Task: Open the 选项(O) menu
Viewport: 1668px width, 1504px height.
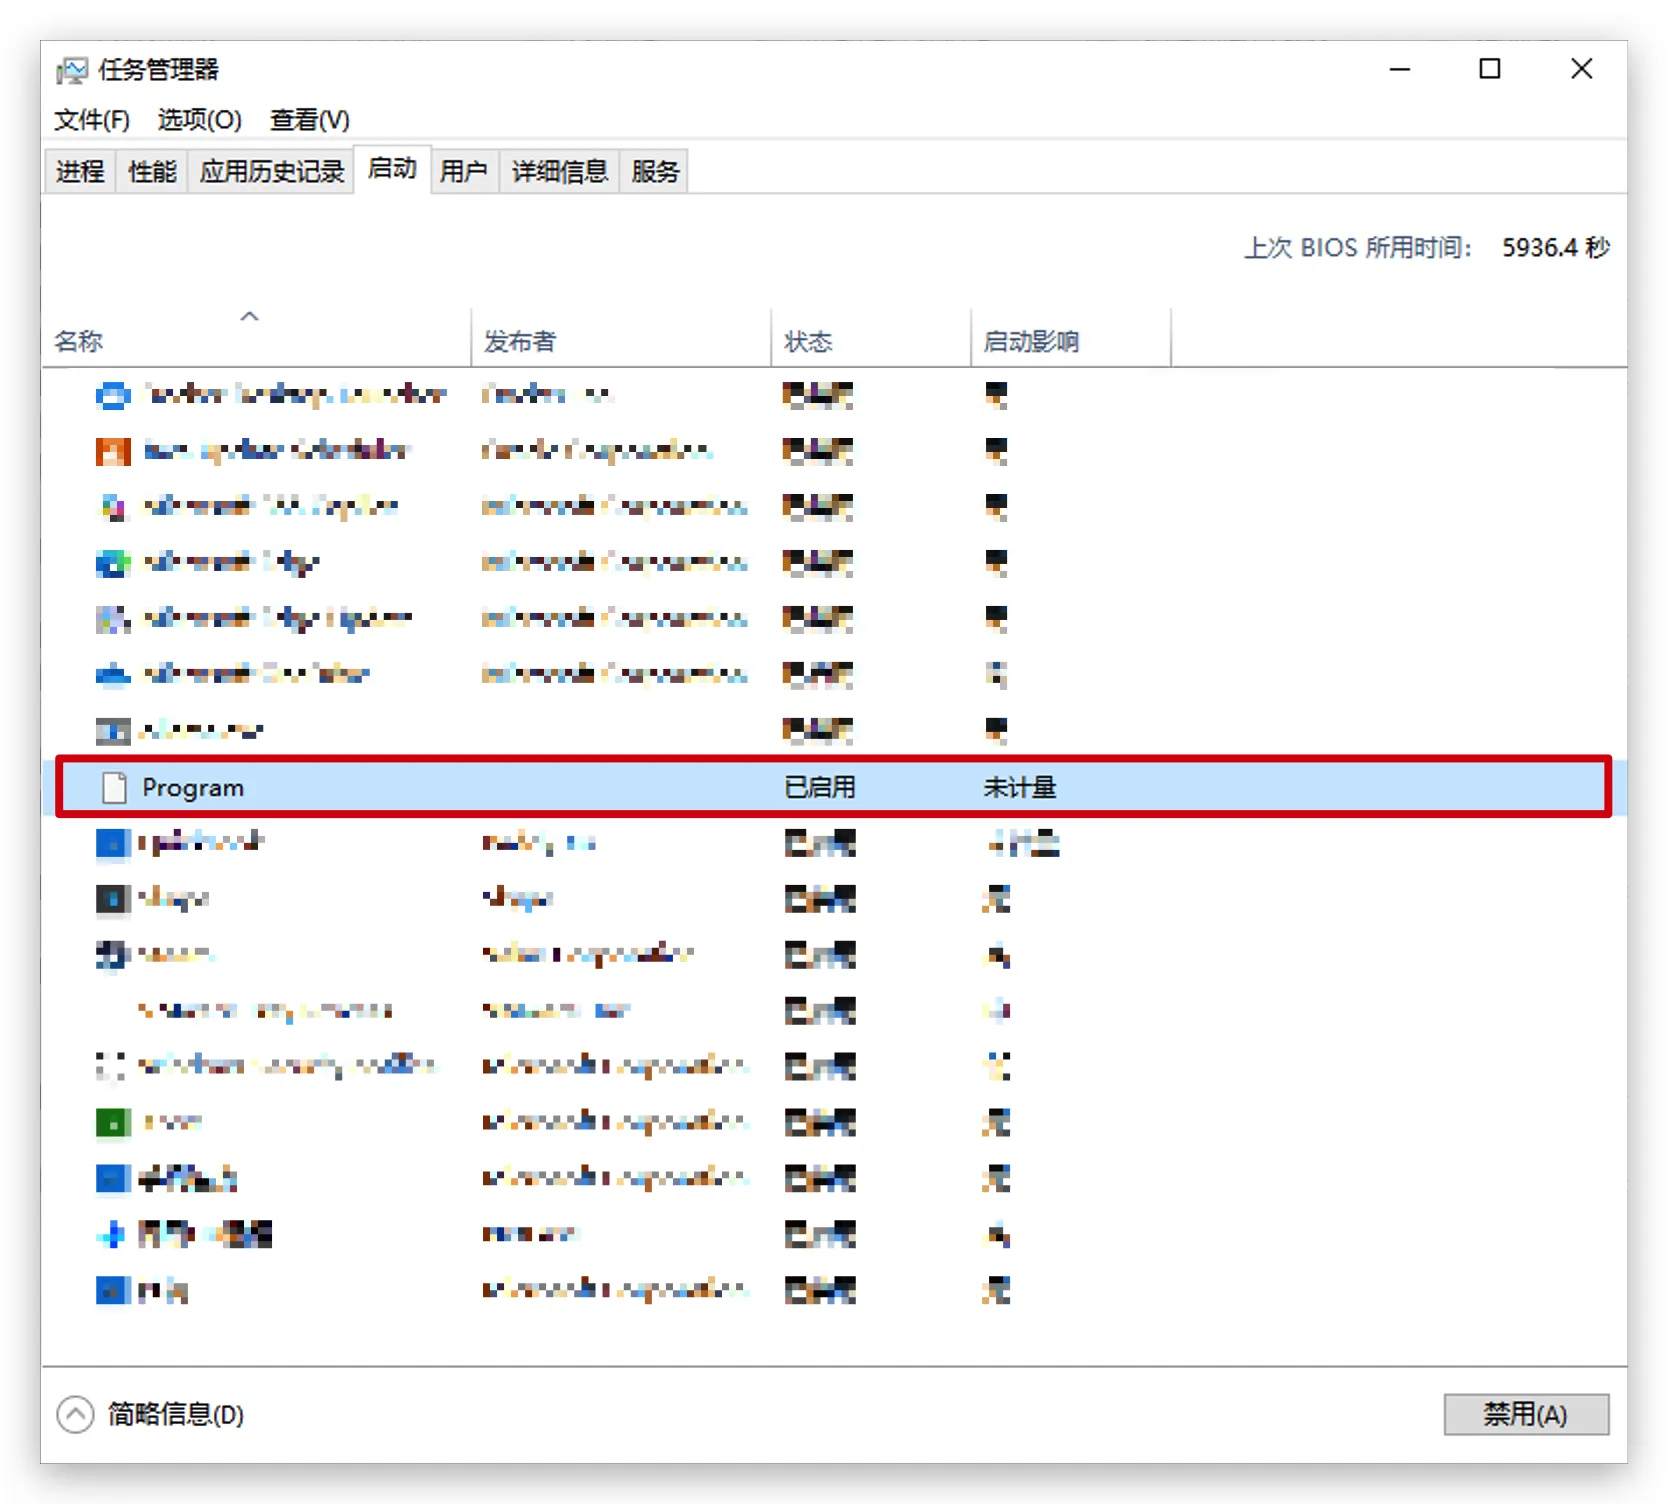Action: coord(199,120)
